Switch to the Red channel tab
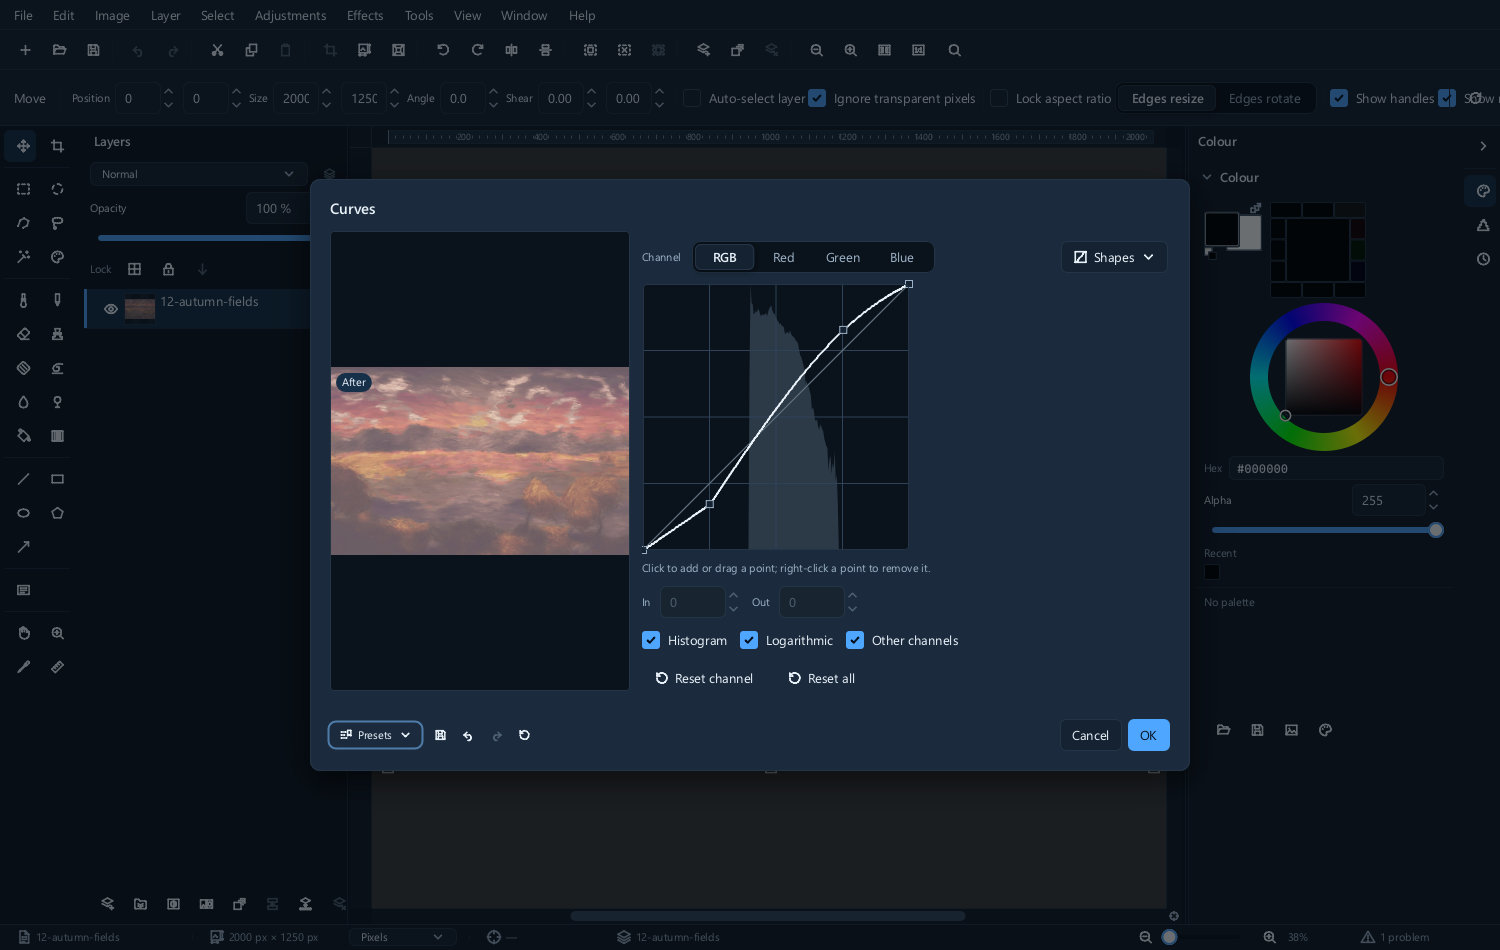The image size is (1500, 950). pyautogui.click(x=783, y=257)
